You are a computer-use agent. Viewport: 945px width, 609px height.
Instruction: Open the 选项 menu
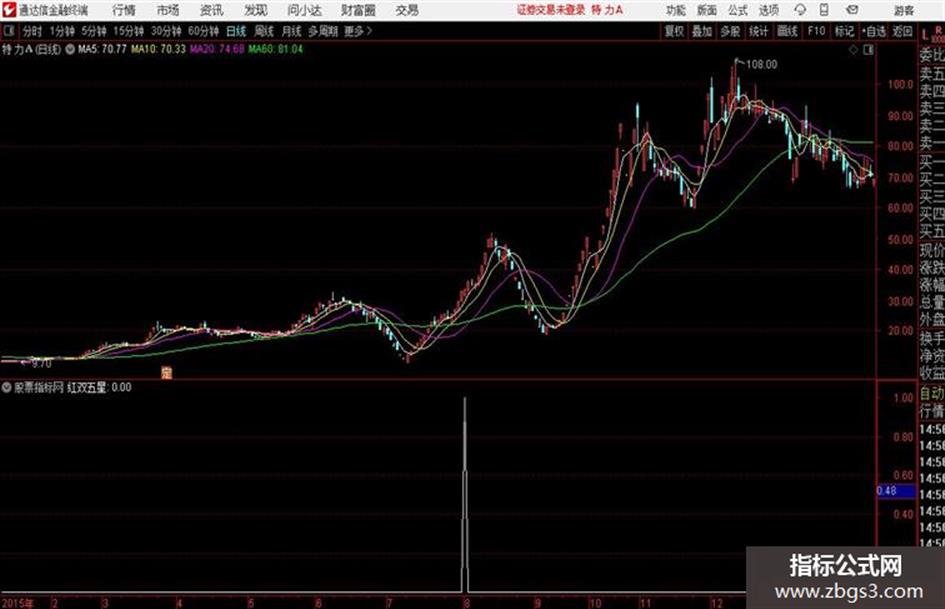click(x=769, y=10)
